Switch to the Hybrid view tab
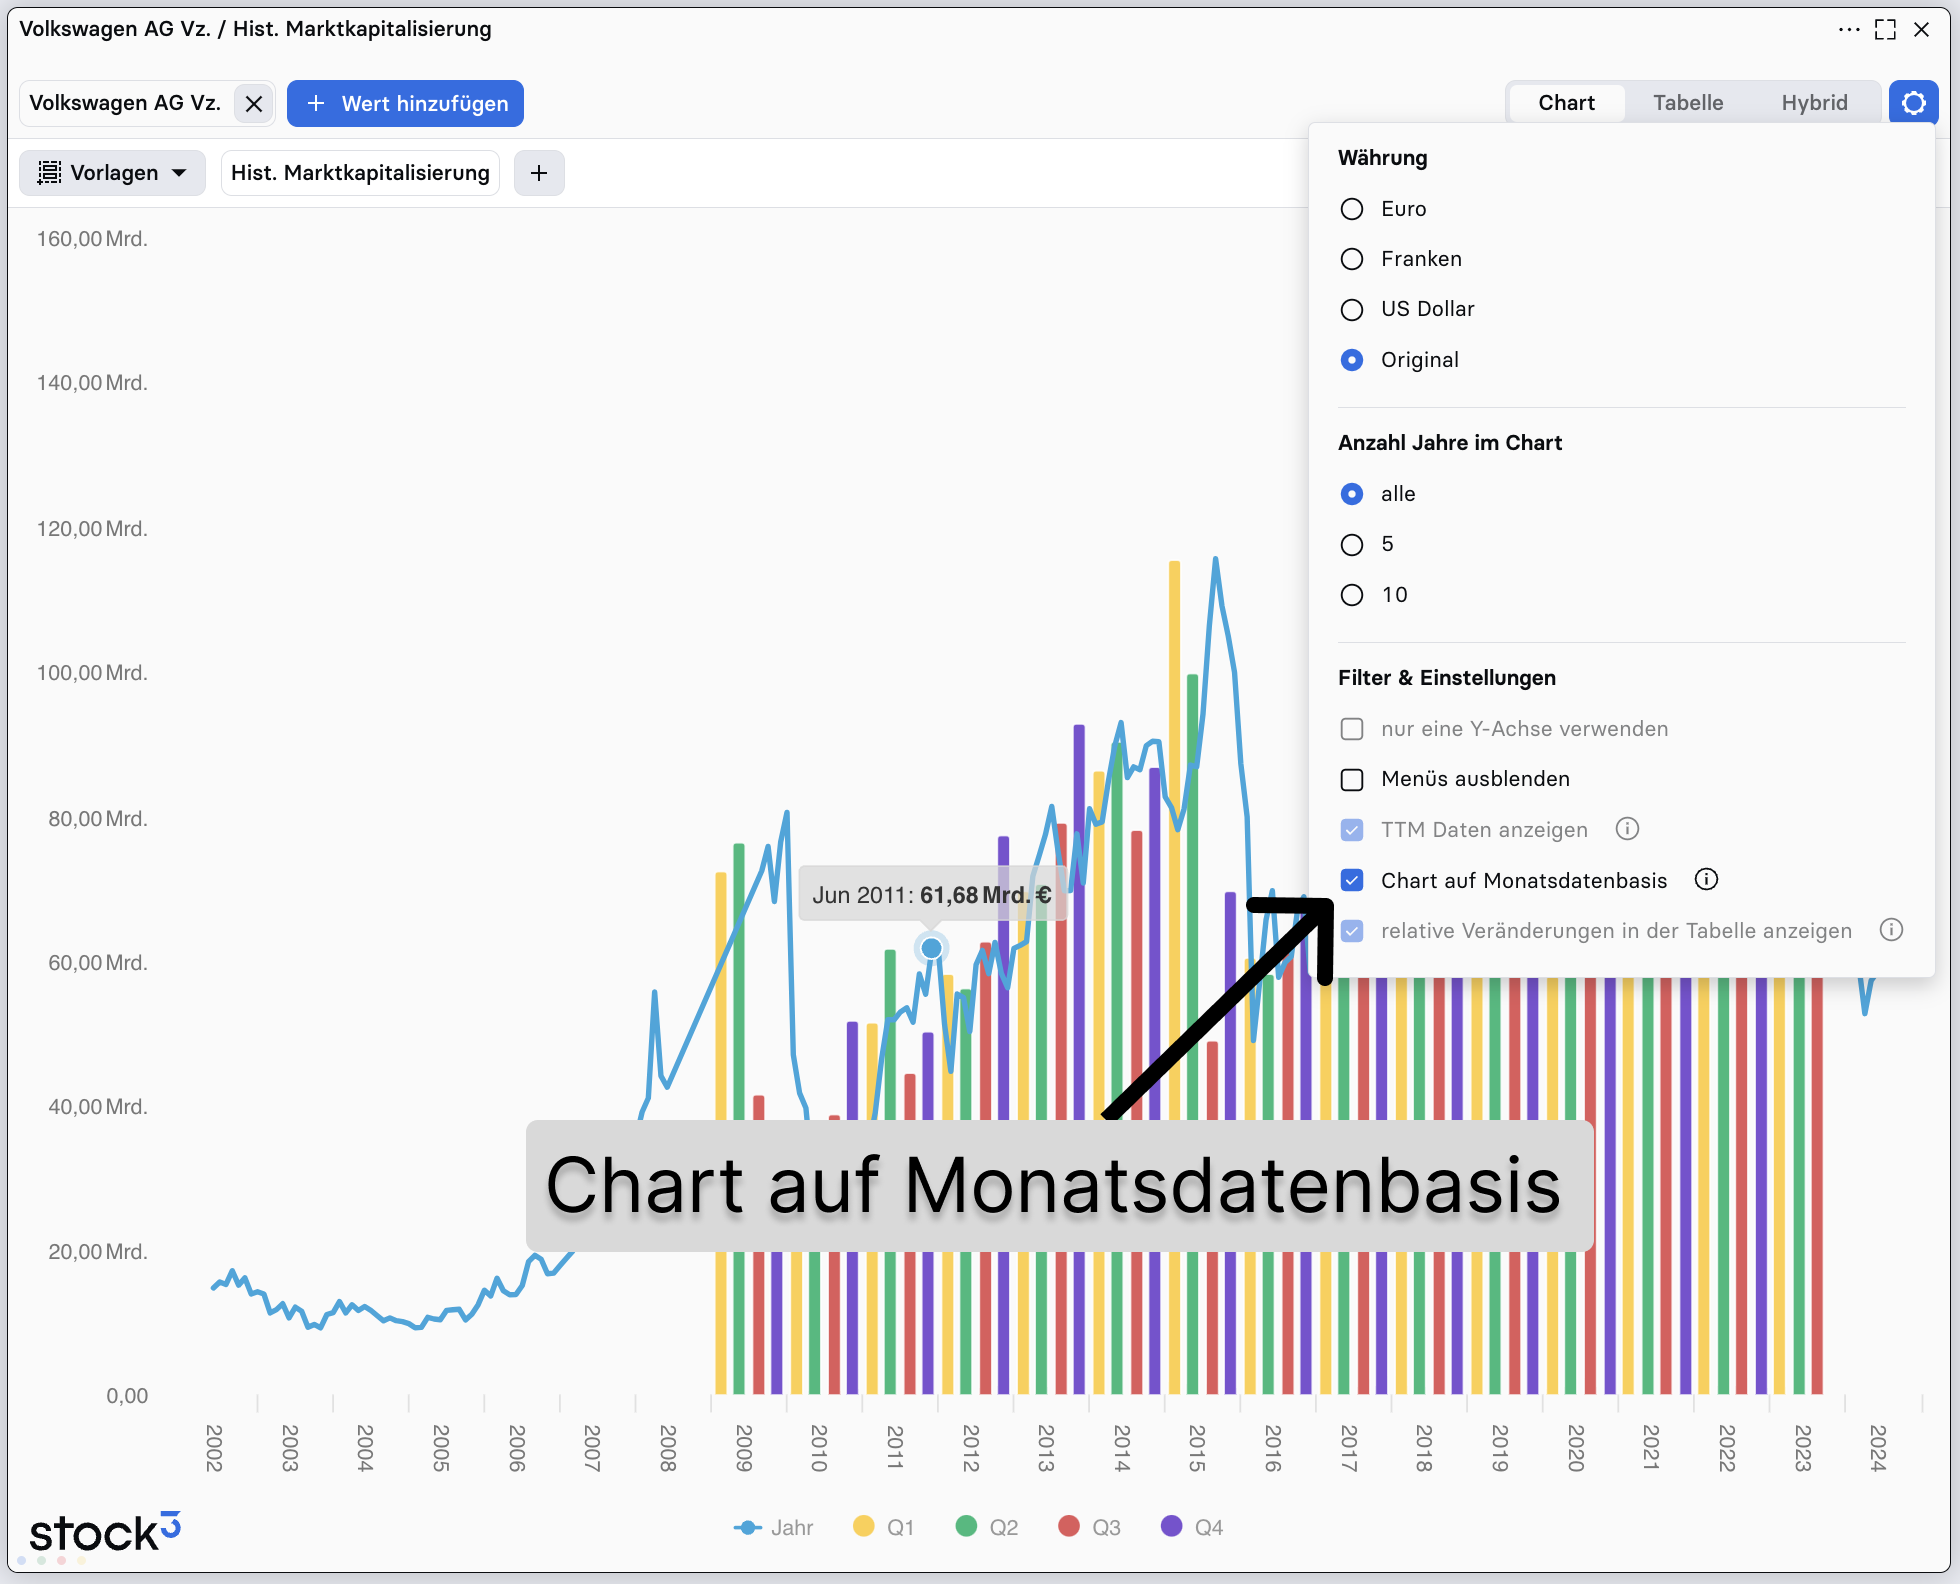 pos(1814,103)
